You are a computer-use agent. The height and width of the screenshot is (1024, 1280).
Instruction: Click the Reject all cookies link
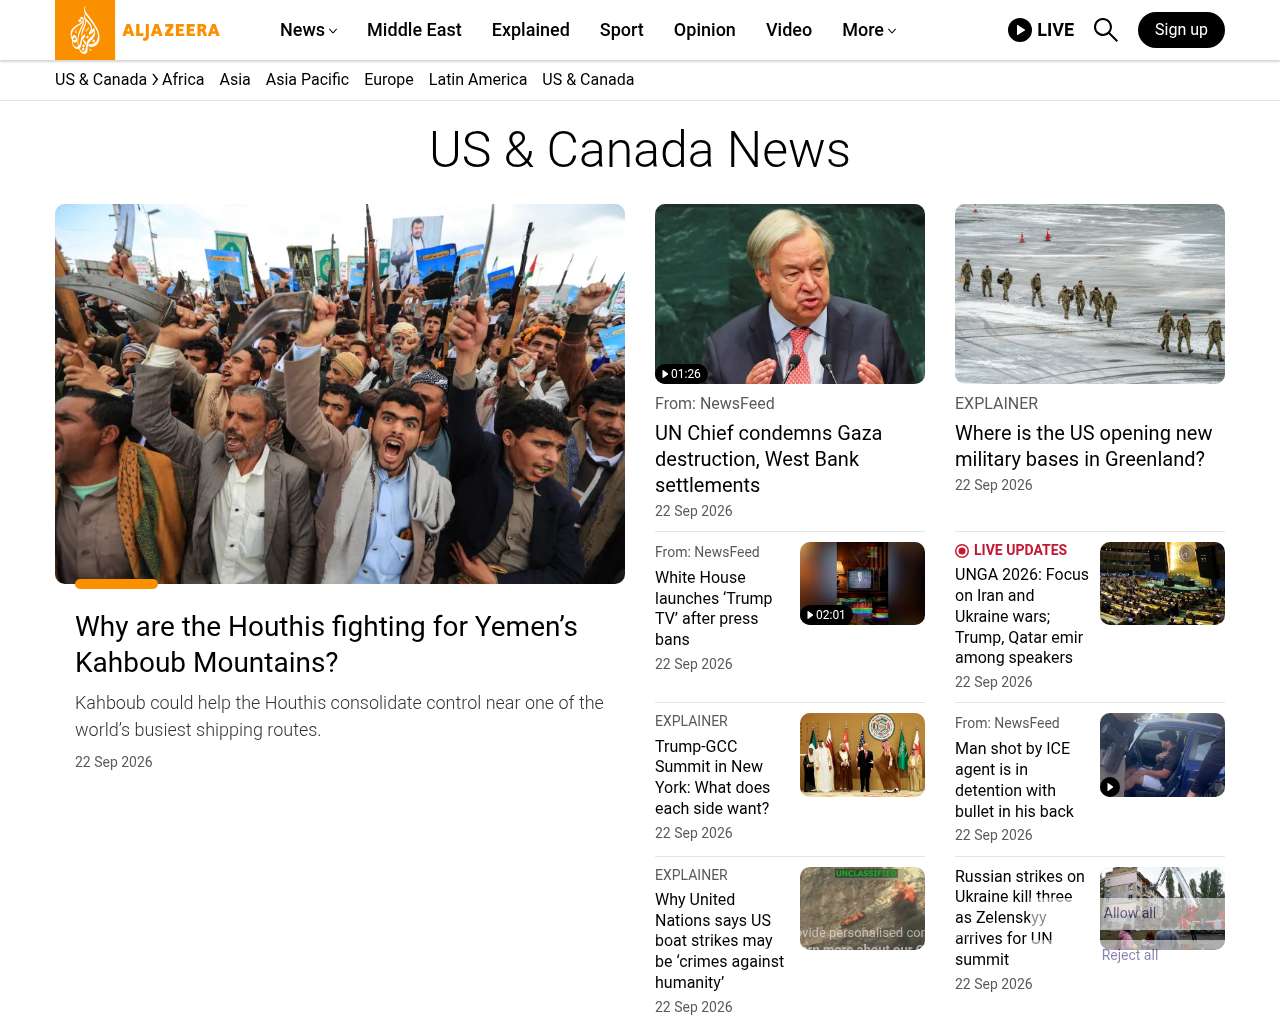(1130, 955)
